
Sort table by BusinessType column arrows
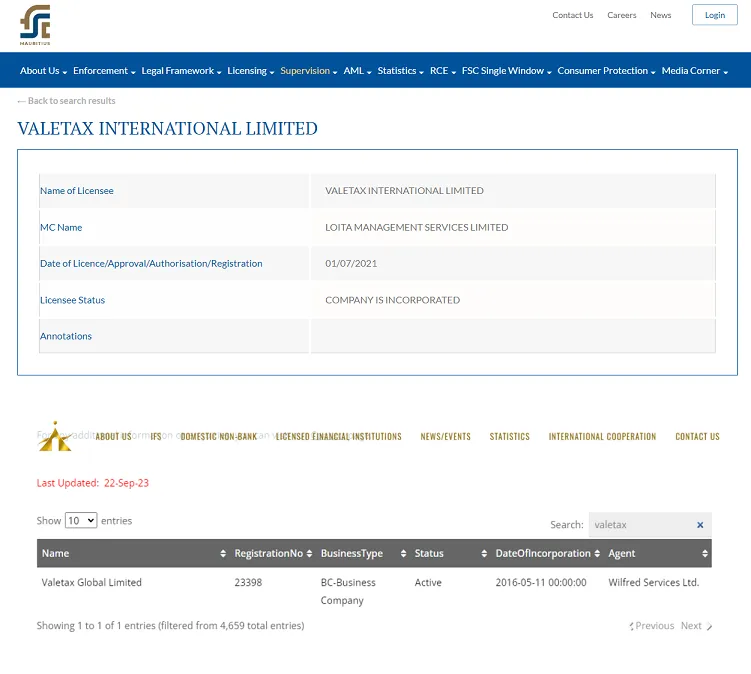click(403, 554)
